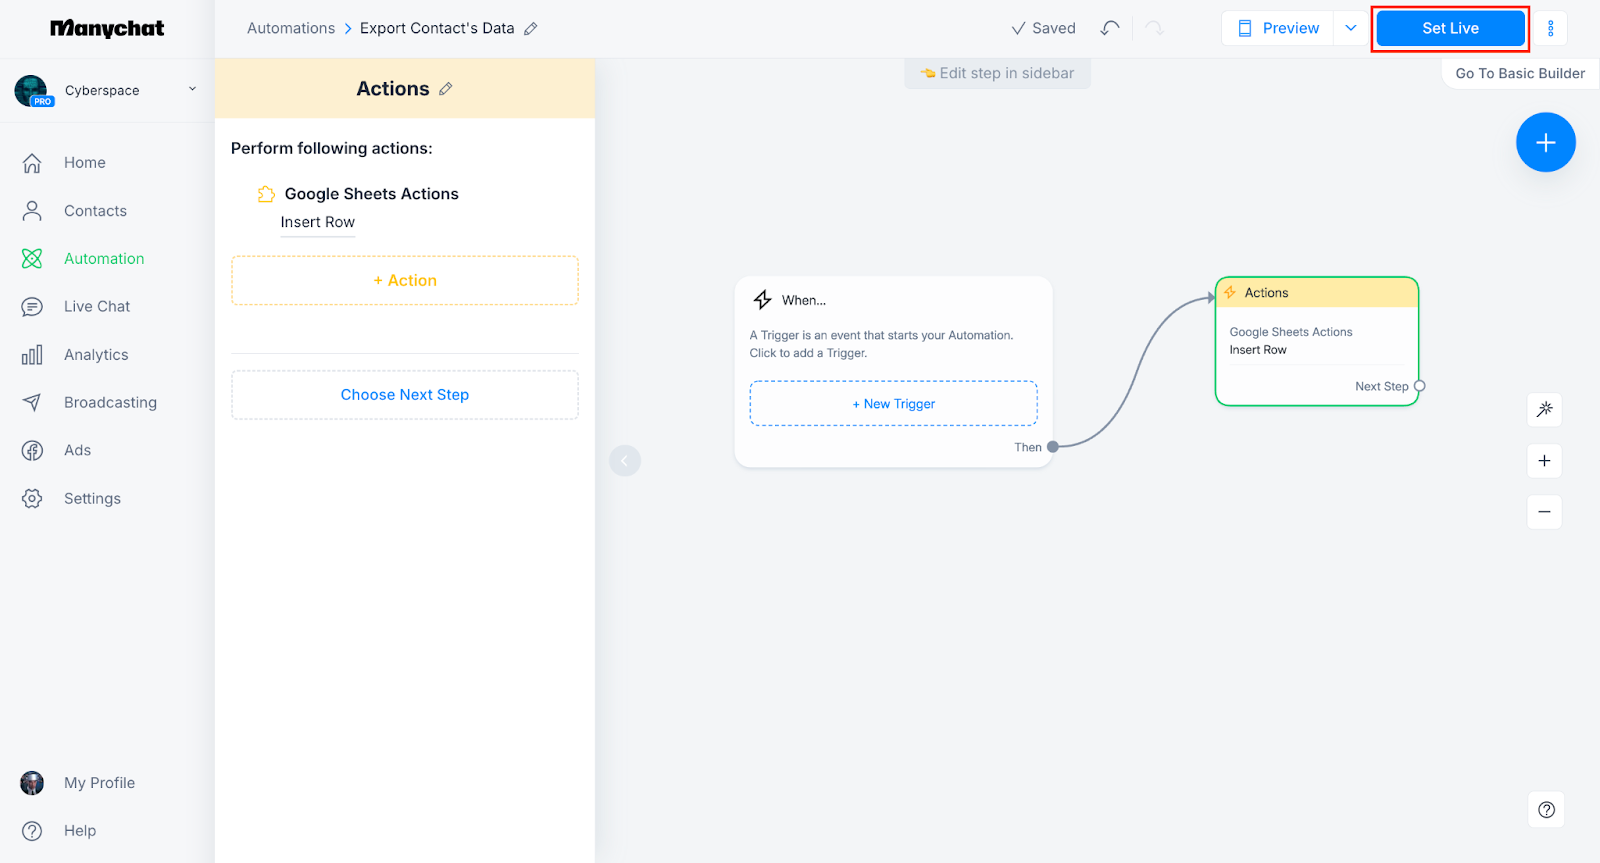Viewport: 1600px width, 863px height.
Task: Rename automation via pencil icon in breadcrumb
Action: [531, 29]
